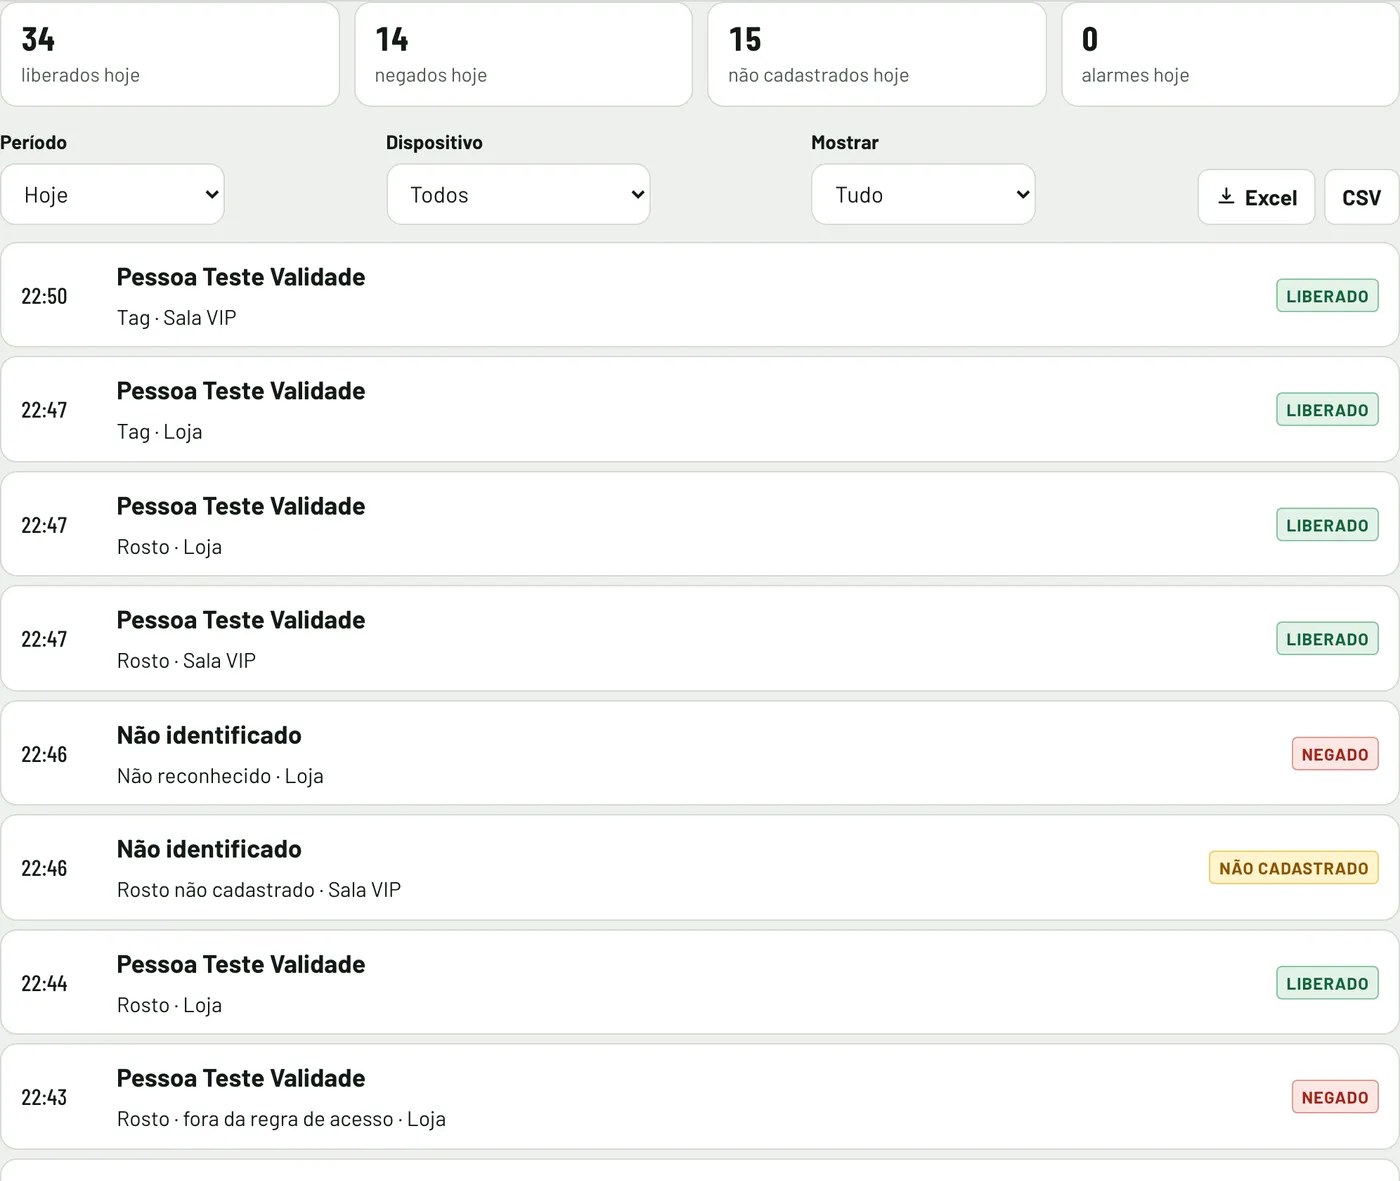Open the Não reconhecido · Loja entry

tap(700, 753)
